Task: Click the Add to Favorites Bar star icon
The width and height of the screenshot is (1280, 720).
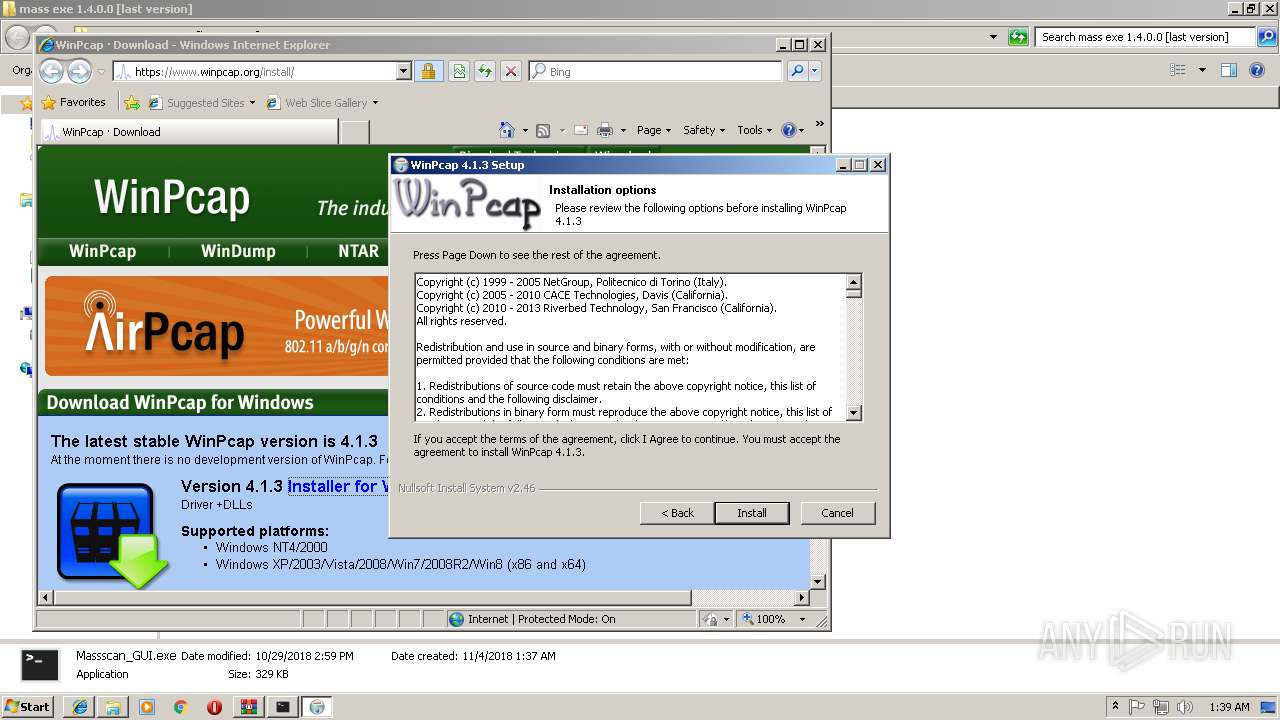Action: pos(132,102)
